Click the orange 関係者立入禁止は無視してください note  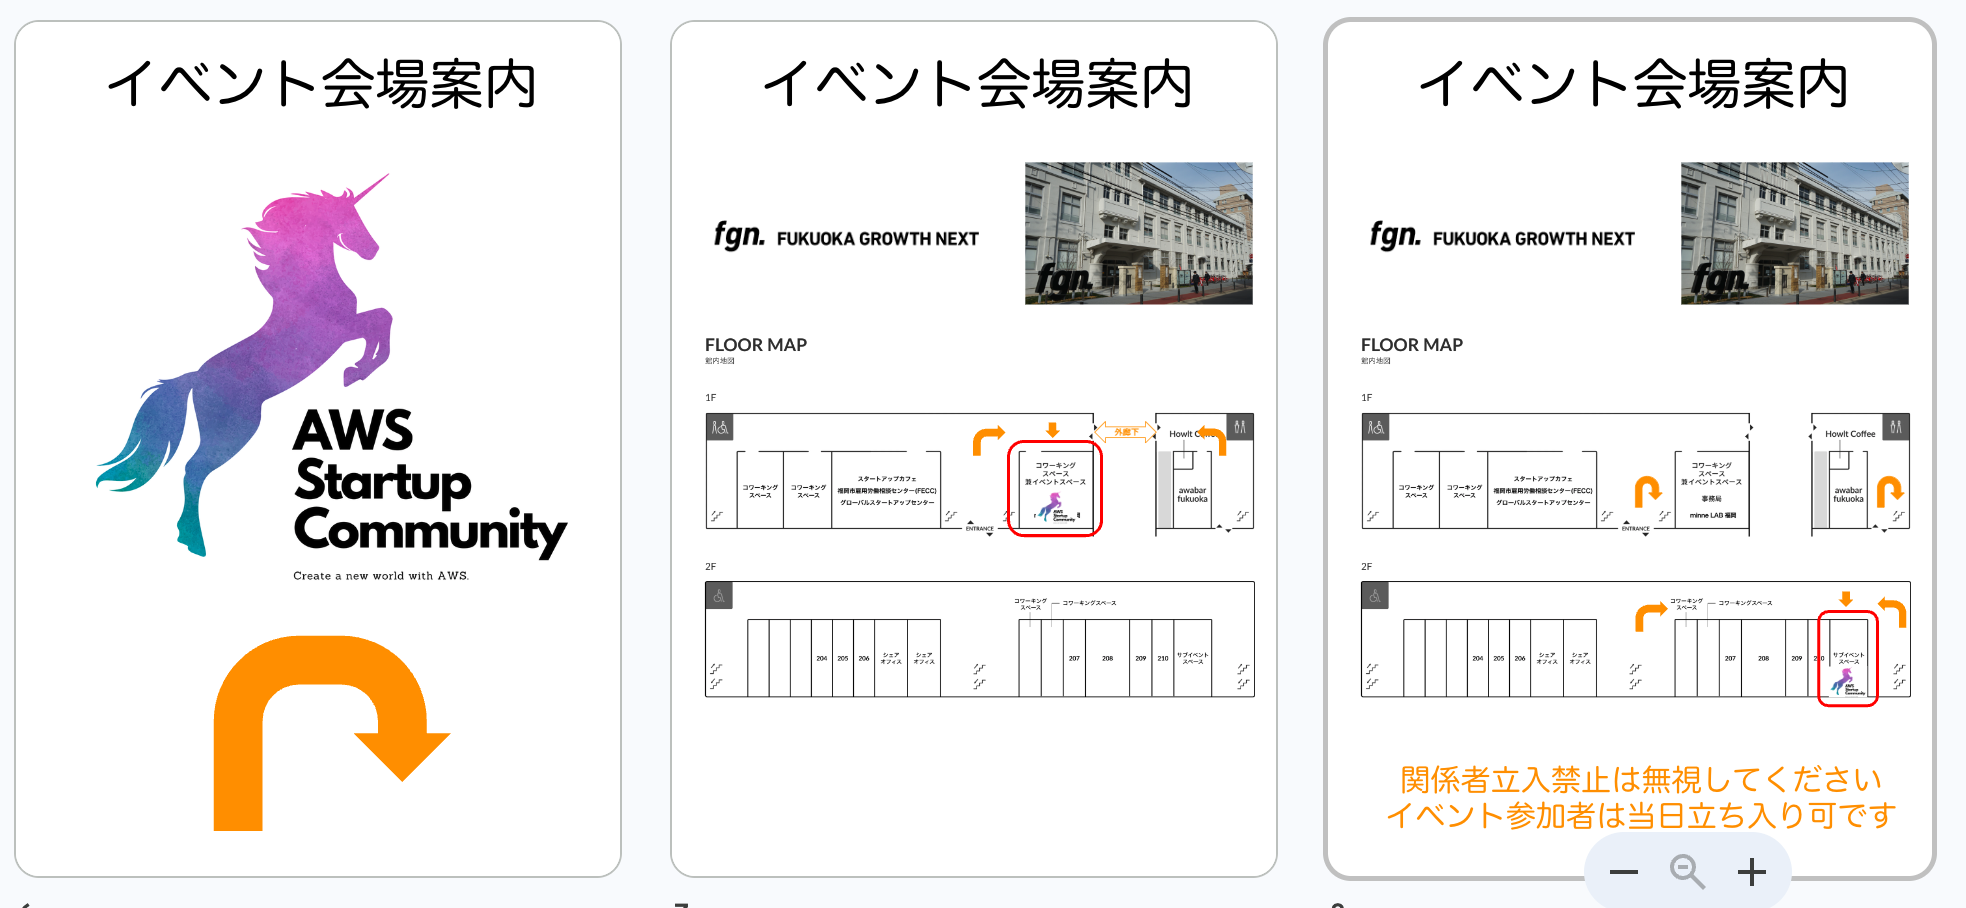click(x=1641, y=778)
